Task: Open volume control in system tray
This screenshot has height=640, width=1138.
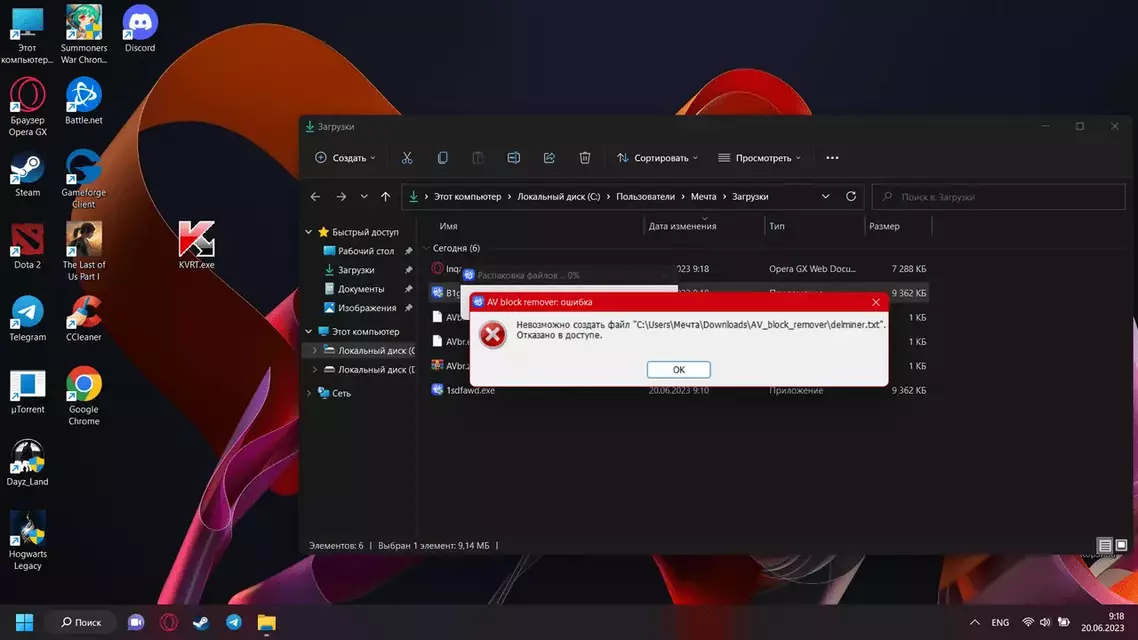Action: tap(1045, 623)
